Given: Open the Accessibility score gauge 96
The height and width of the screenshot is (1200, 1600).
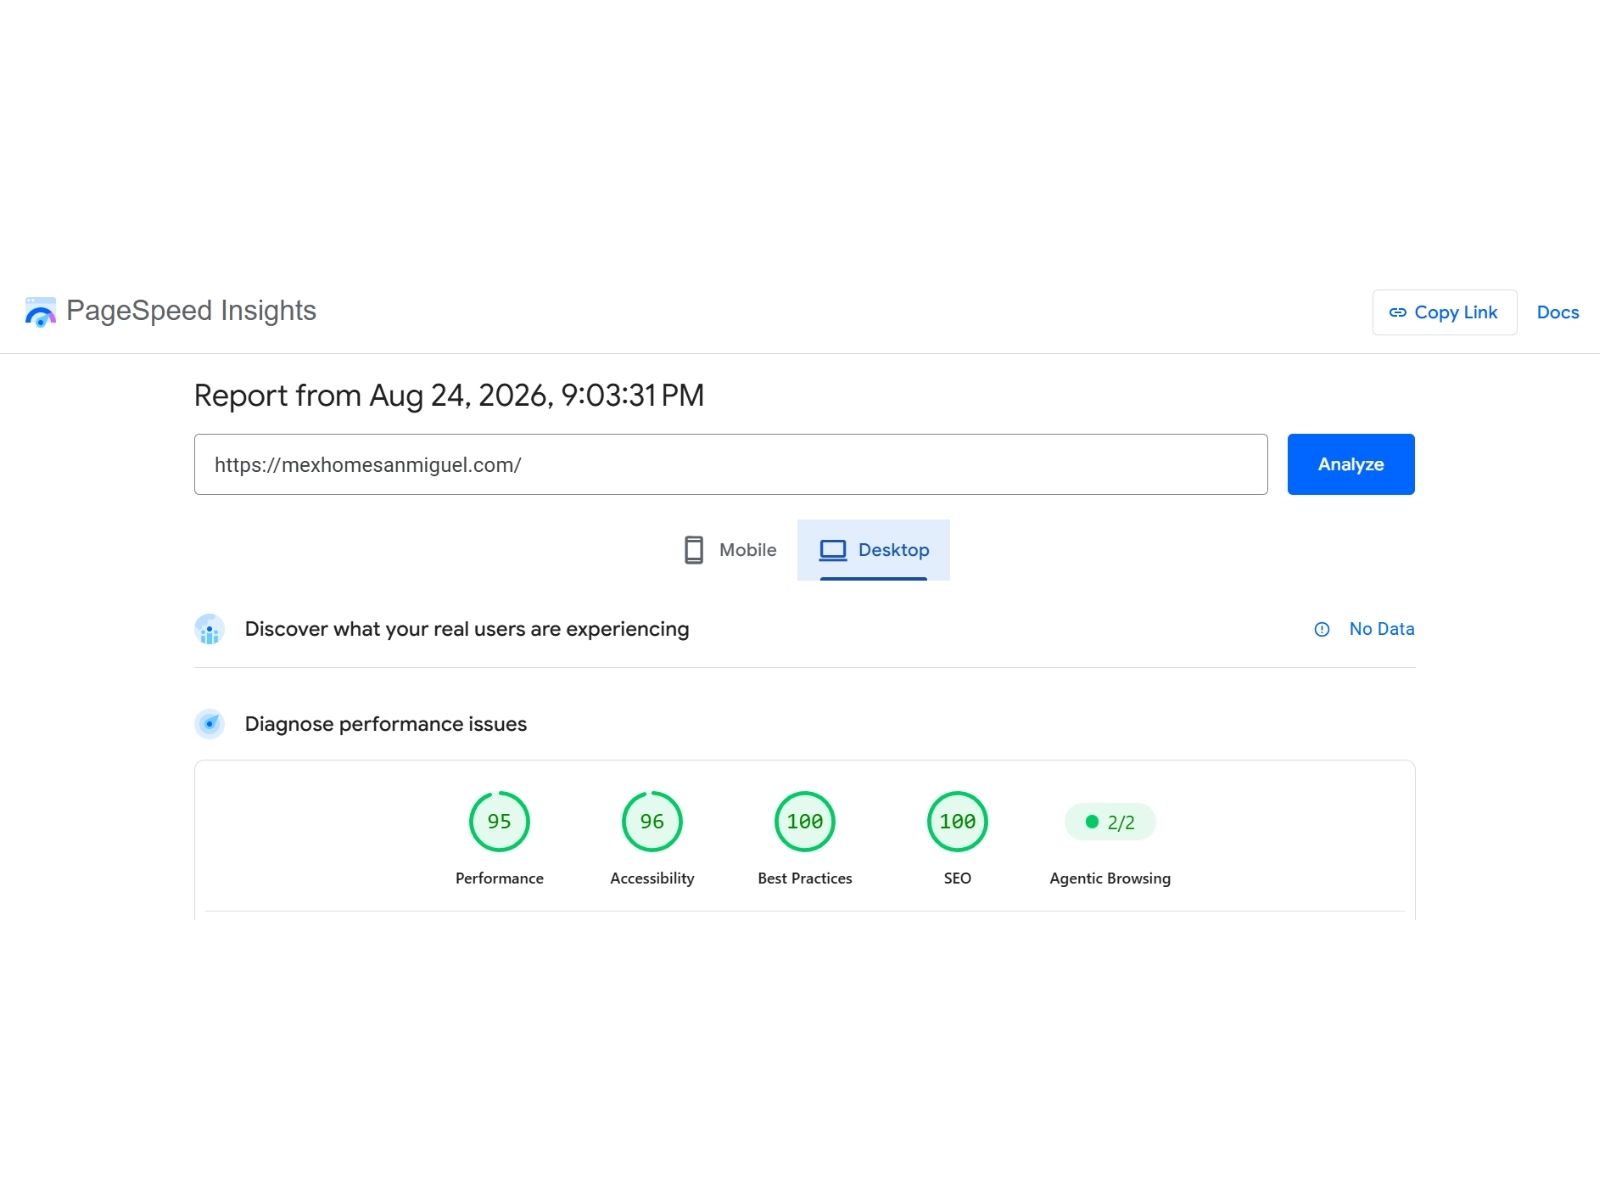Looking at the screenshot, I should (652, 822).
